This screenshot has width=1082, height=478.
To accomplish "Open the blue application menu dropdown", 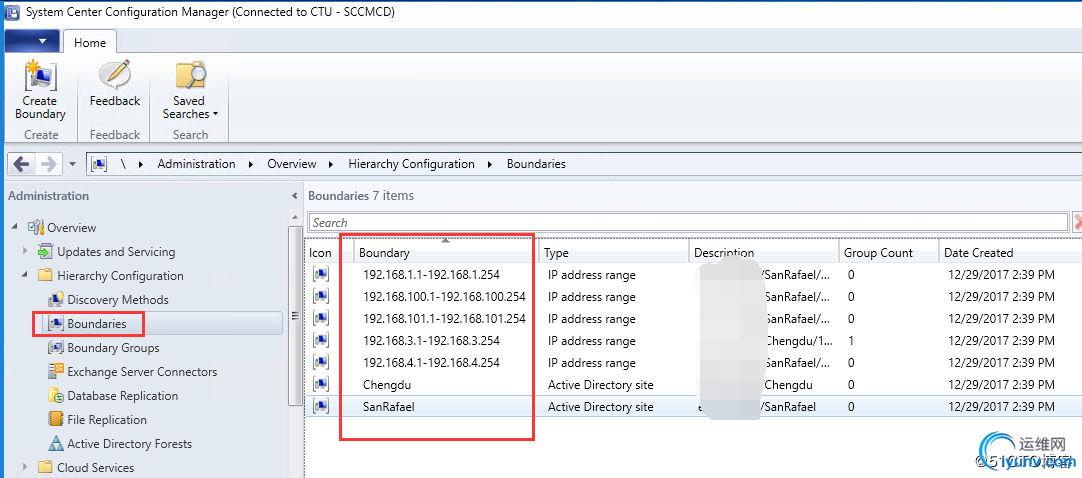I will (32, 41).
